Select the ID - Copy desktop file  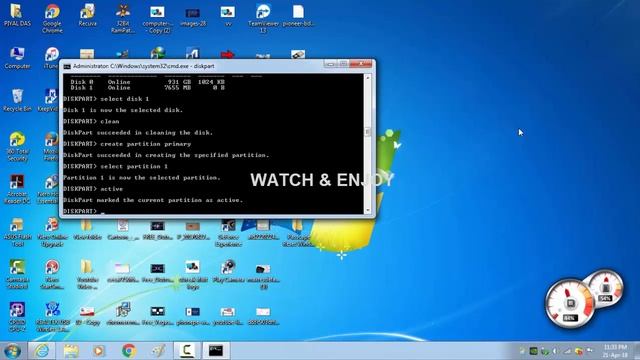pyautogui.click(x=87, y=314)
